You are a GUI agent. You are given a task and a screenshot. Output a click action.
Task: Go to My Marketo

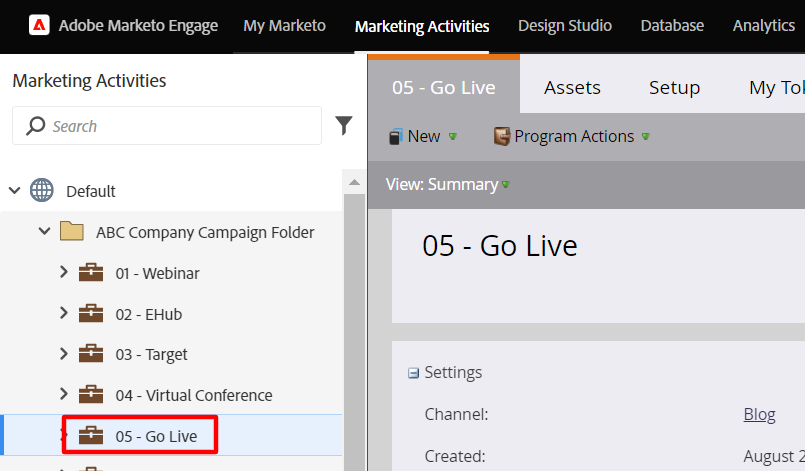[284, 26]
